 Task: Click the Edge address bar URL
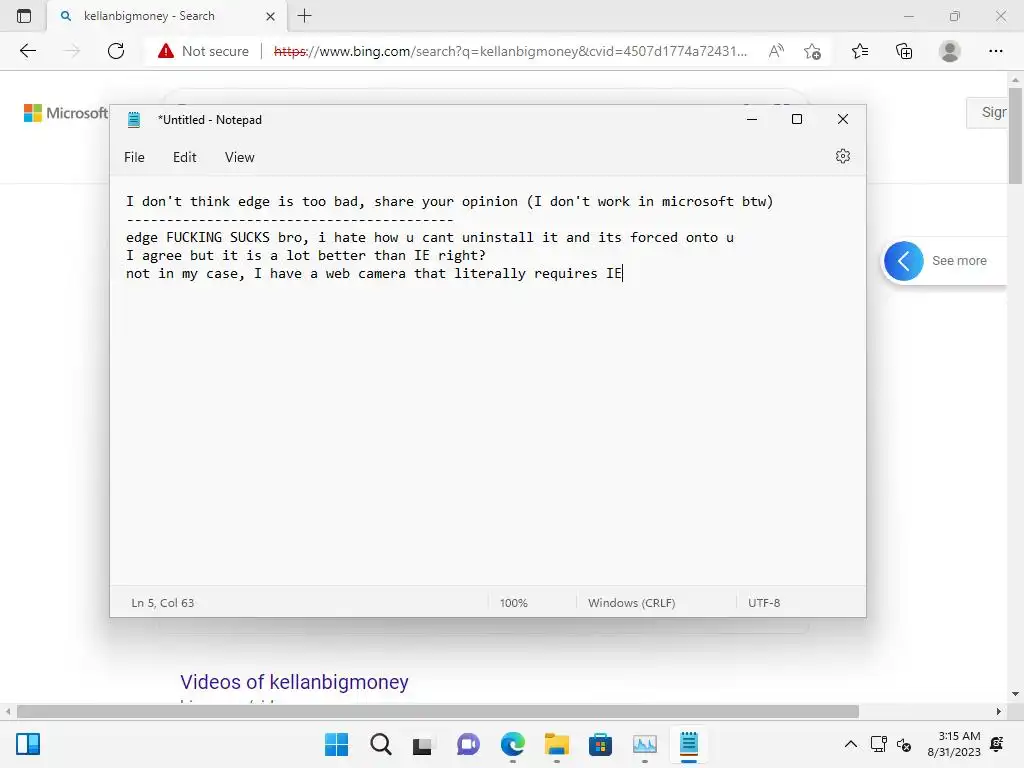click(509, 51)
